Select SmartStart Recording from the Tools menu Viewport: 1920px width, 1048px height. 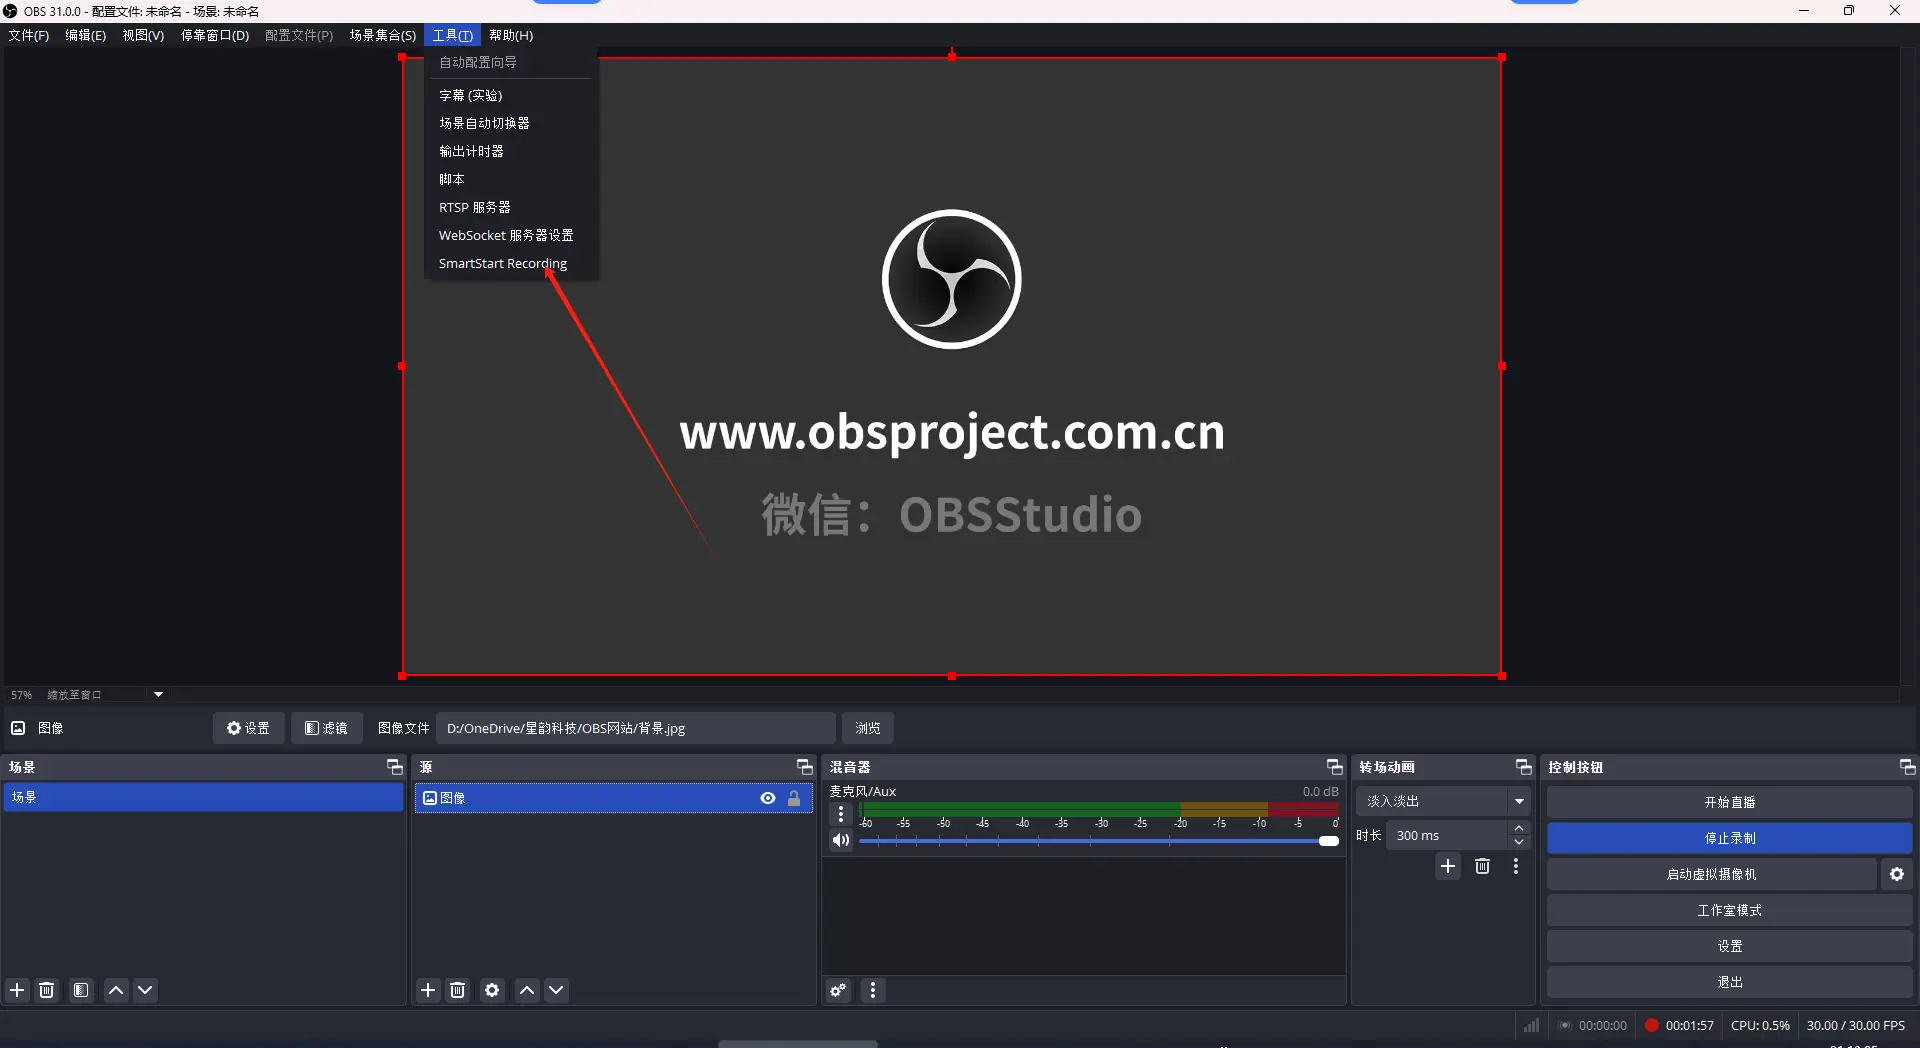coord(502,263)
